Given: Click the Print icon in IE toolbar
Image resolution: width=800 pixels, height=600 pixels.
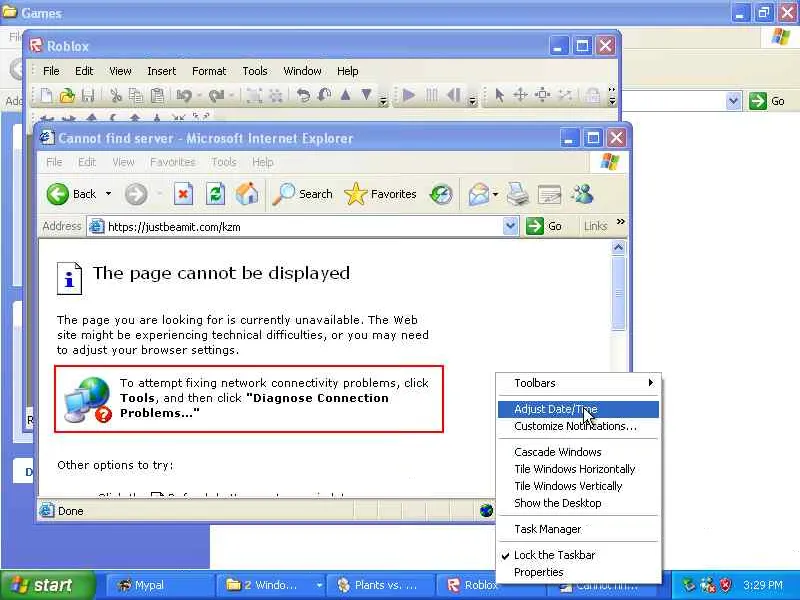Looking at the screenshot, I should [x=518, y=194].
